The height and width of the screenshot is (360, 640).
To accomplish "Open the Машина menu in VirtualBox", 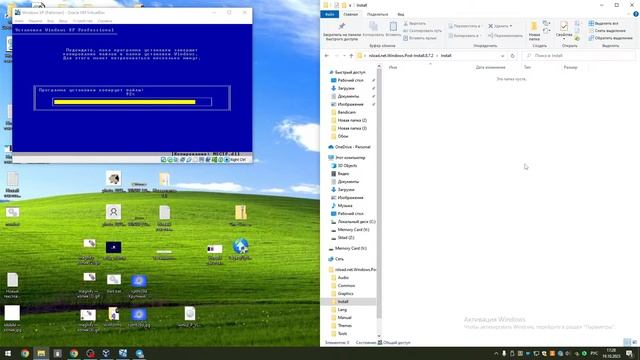I will click(36, 21).
